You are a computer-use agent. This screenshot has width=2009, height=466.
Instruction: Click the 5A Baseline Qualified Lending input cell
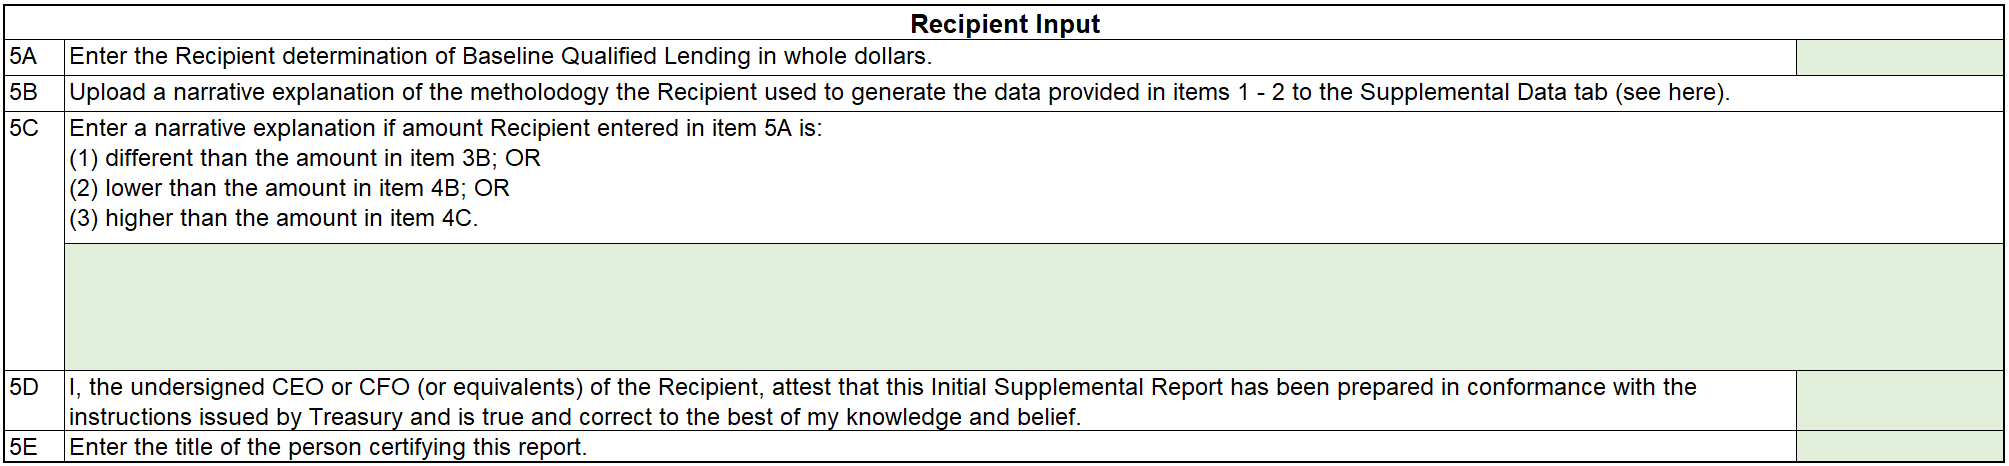click(1899, 57)
